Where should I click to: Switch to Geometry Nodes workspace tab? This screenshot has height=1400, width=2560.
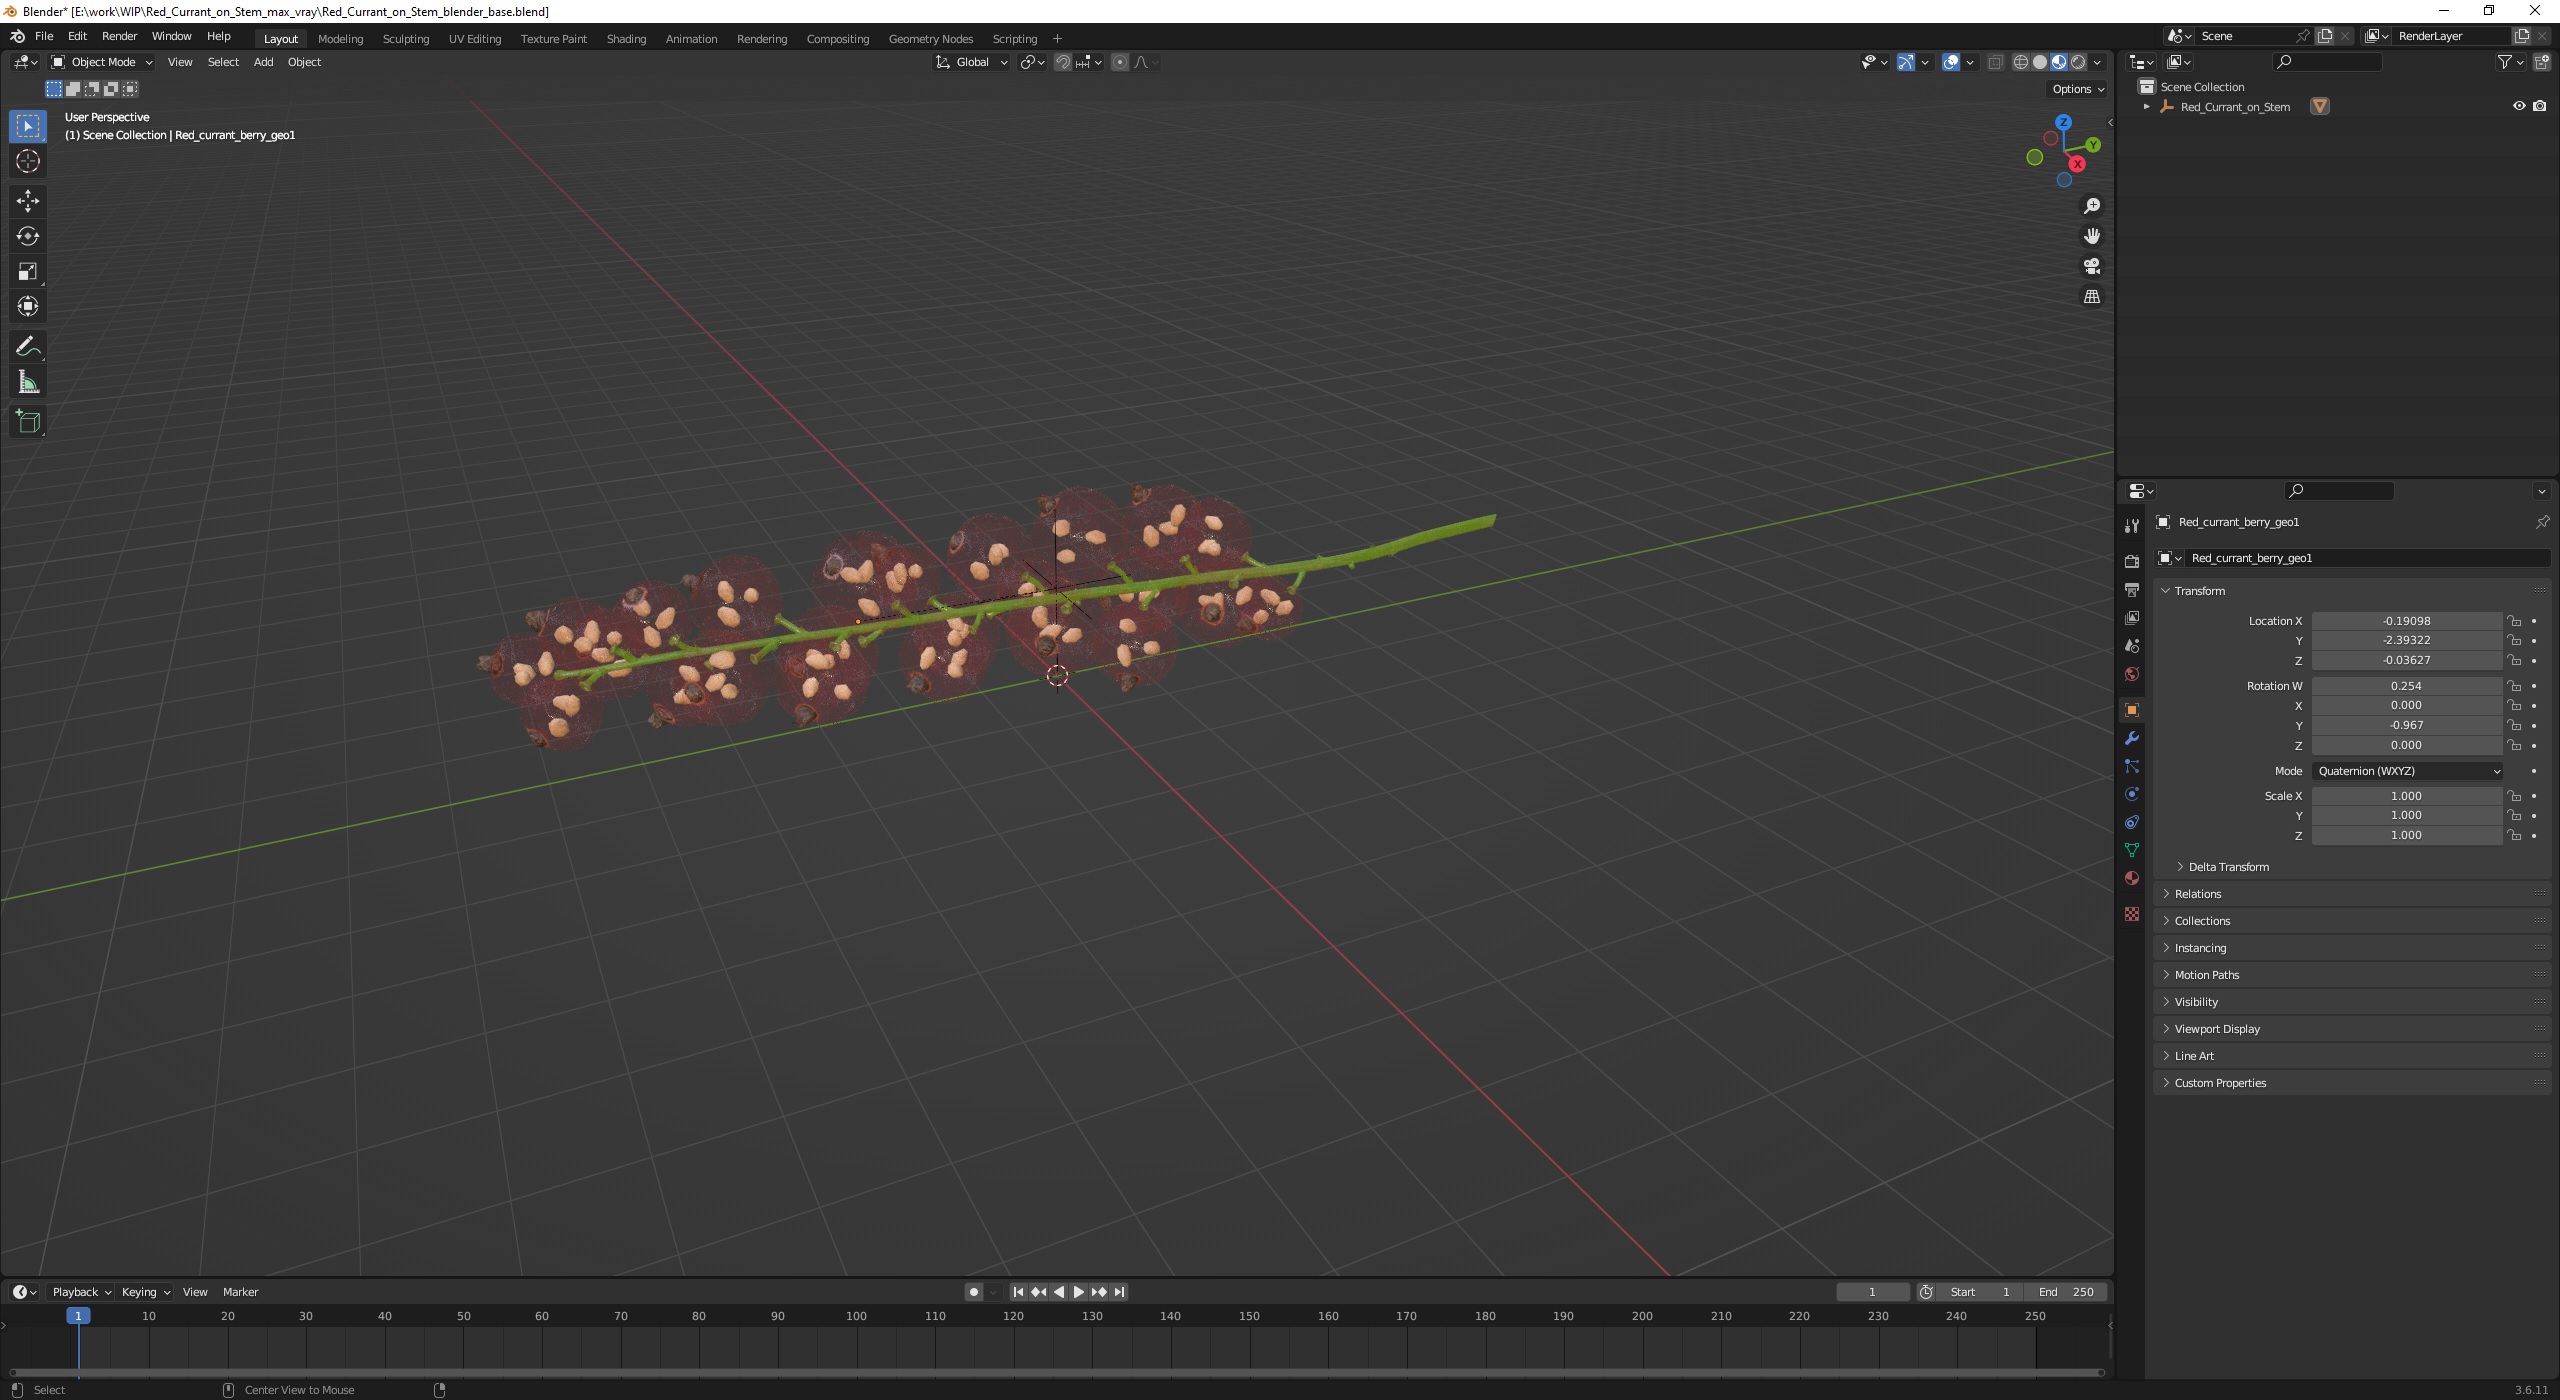tap(930, 39)
